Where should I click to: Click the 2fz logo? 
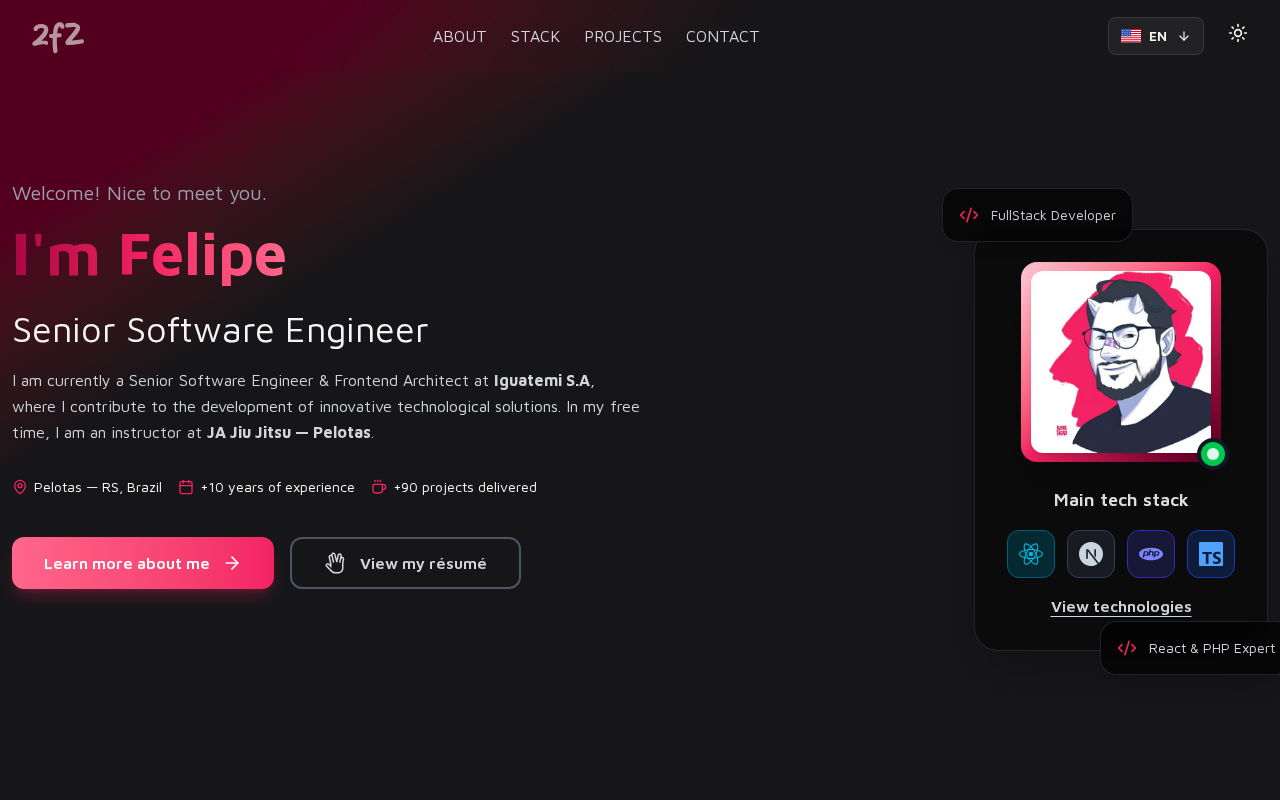click(x=58, y=37)
